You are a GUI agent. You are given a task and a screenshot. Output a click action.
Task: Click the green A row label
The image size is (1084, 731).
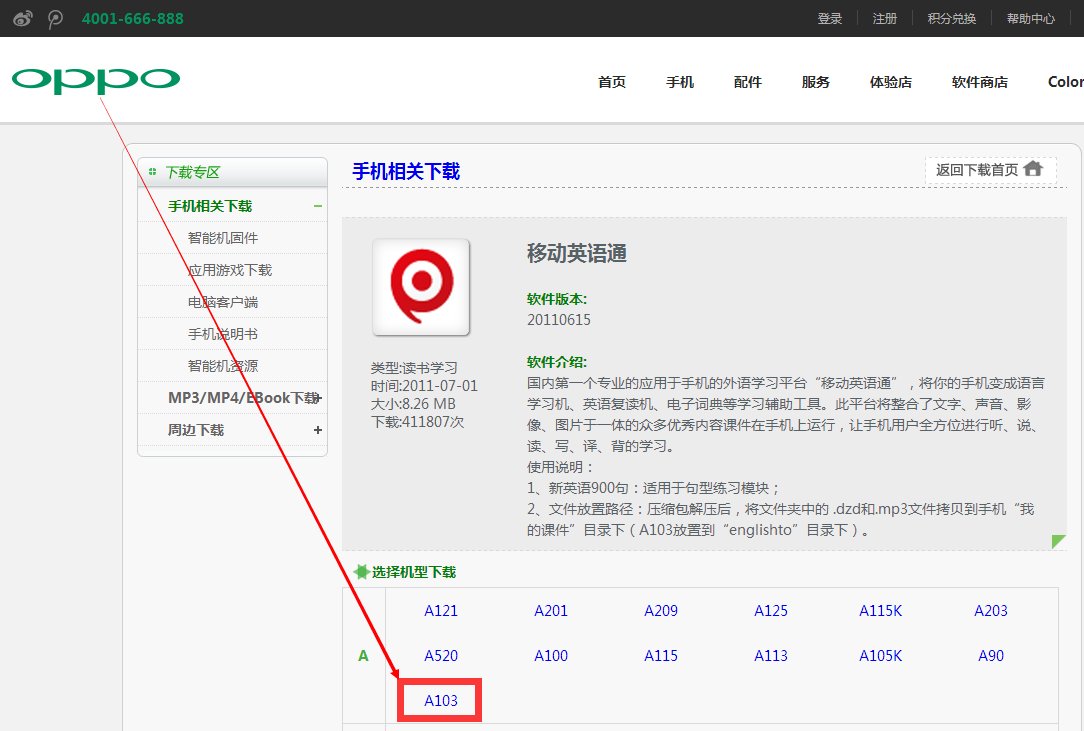click(x=364, y=656)
